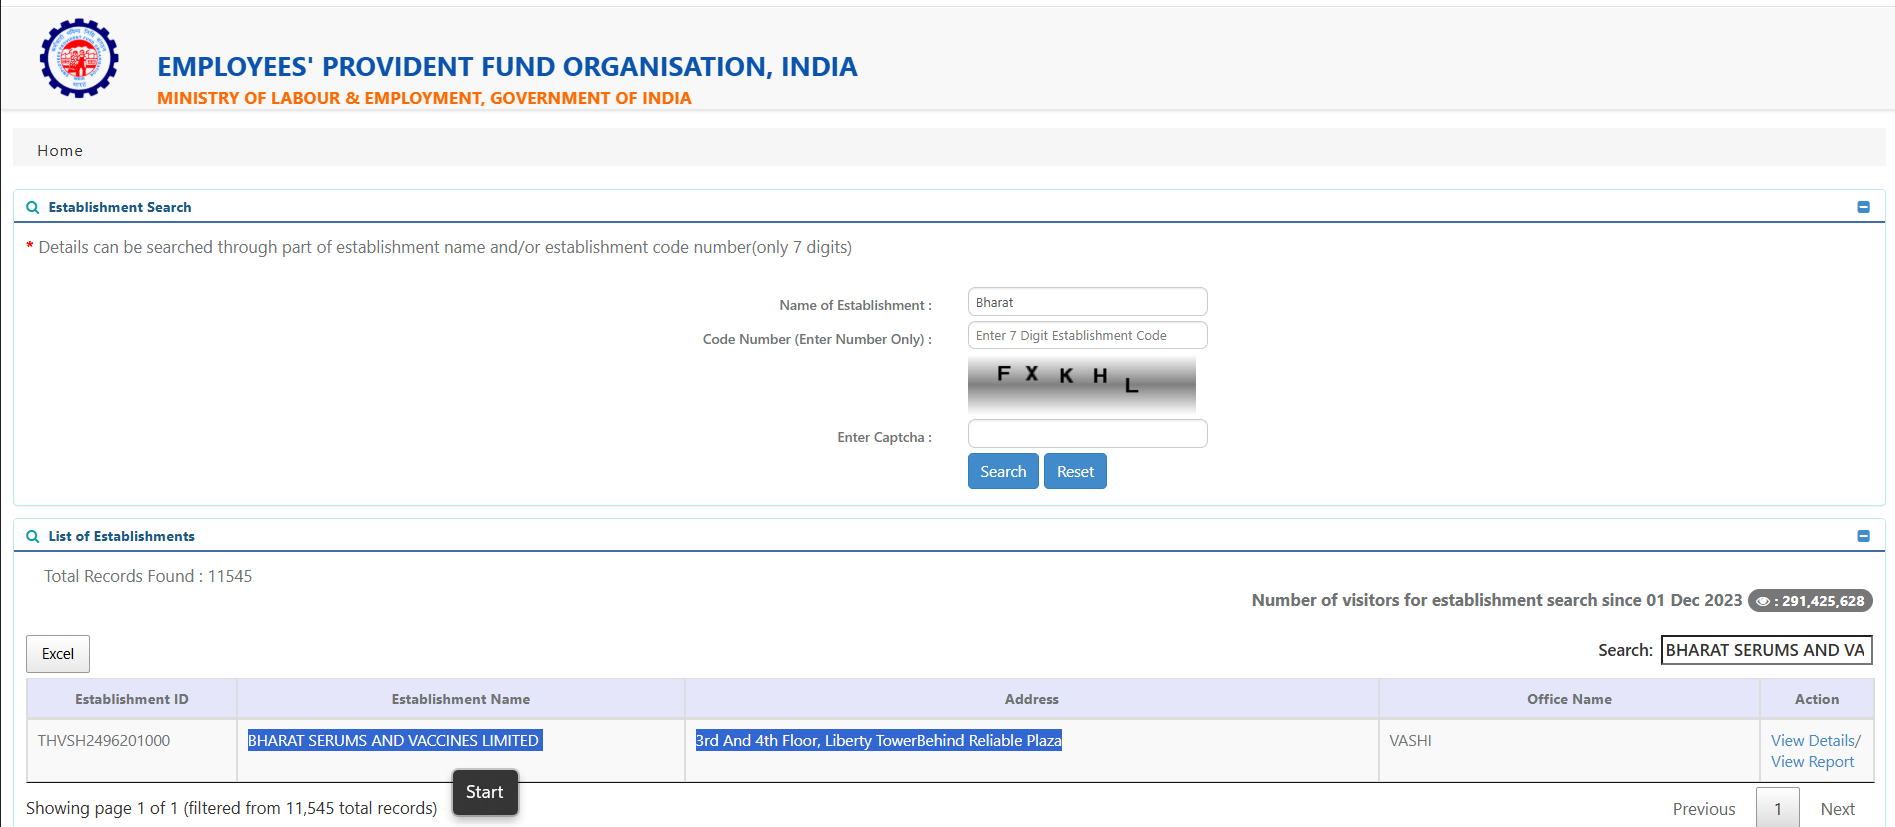Open View Details link for Bharat Serums
This screenshot has width=1895, height=827.
pos(1813,740)
